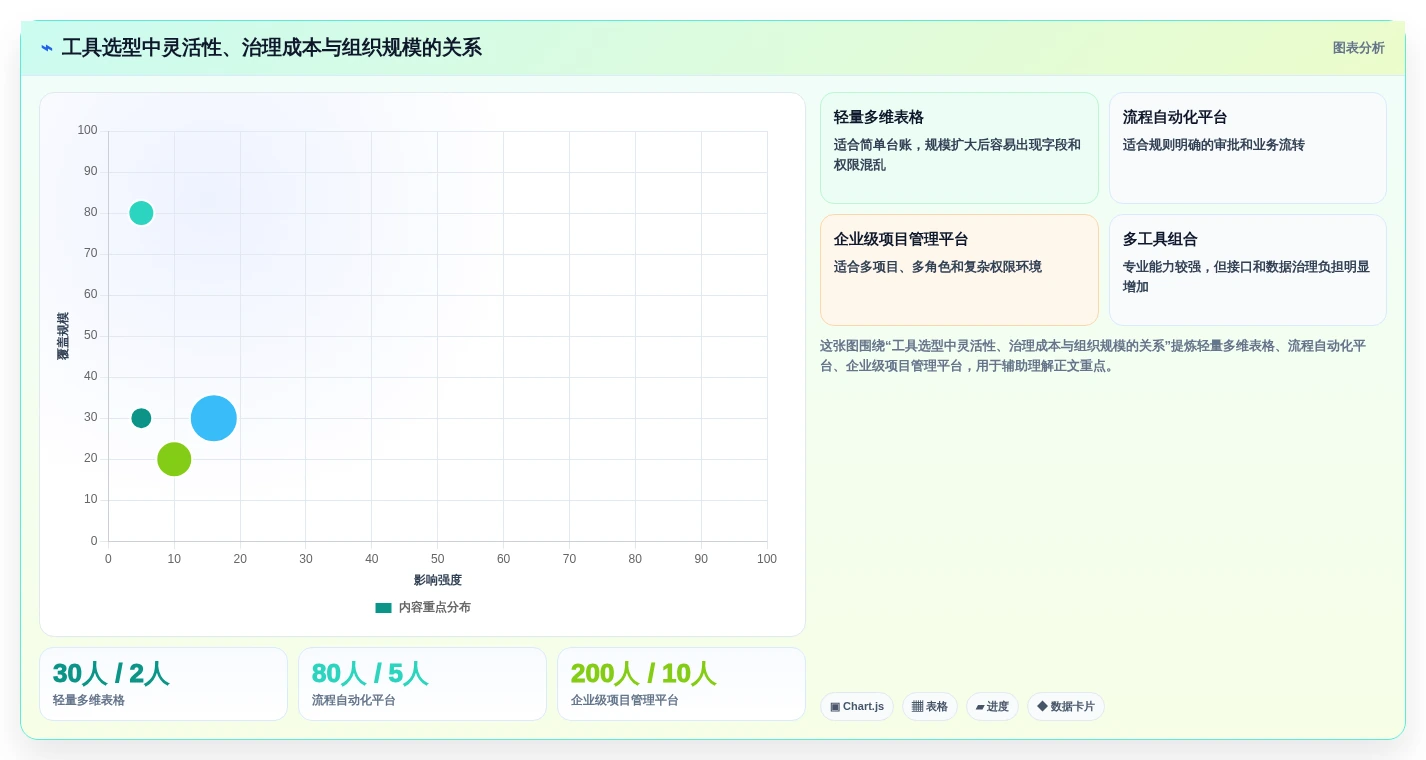
Task: Click the lightning icon beside the title
Action: point(47,48)
